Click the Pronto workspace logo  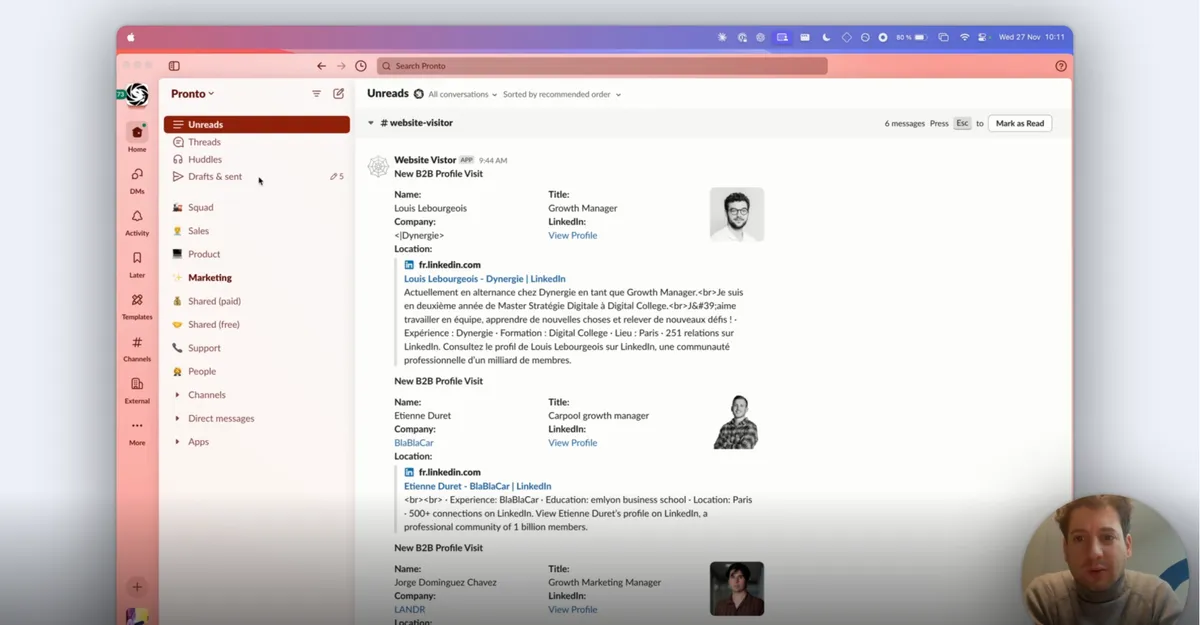click(x=137, y=94)
